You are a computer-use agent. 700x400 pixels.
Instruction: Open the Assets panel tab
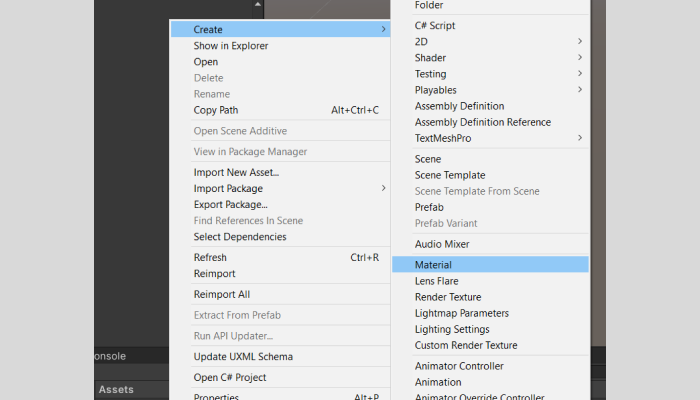pyautogui.click(x=116, y=390)
